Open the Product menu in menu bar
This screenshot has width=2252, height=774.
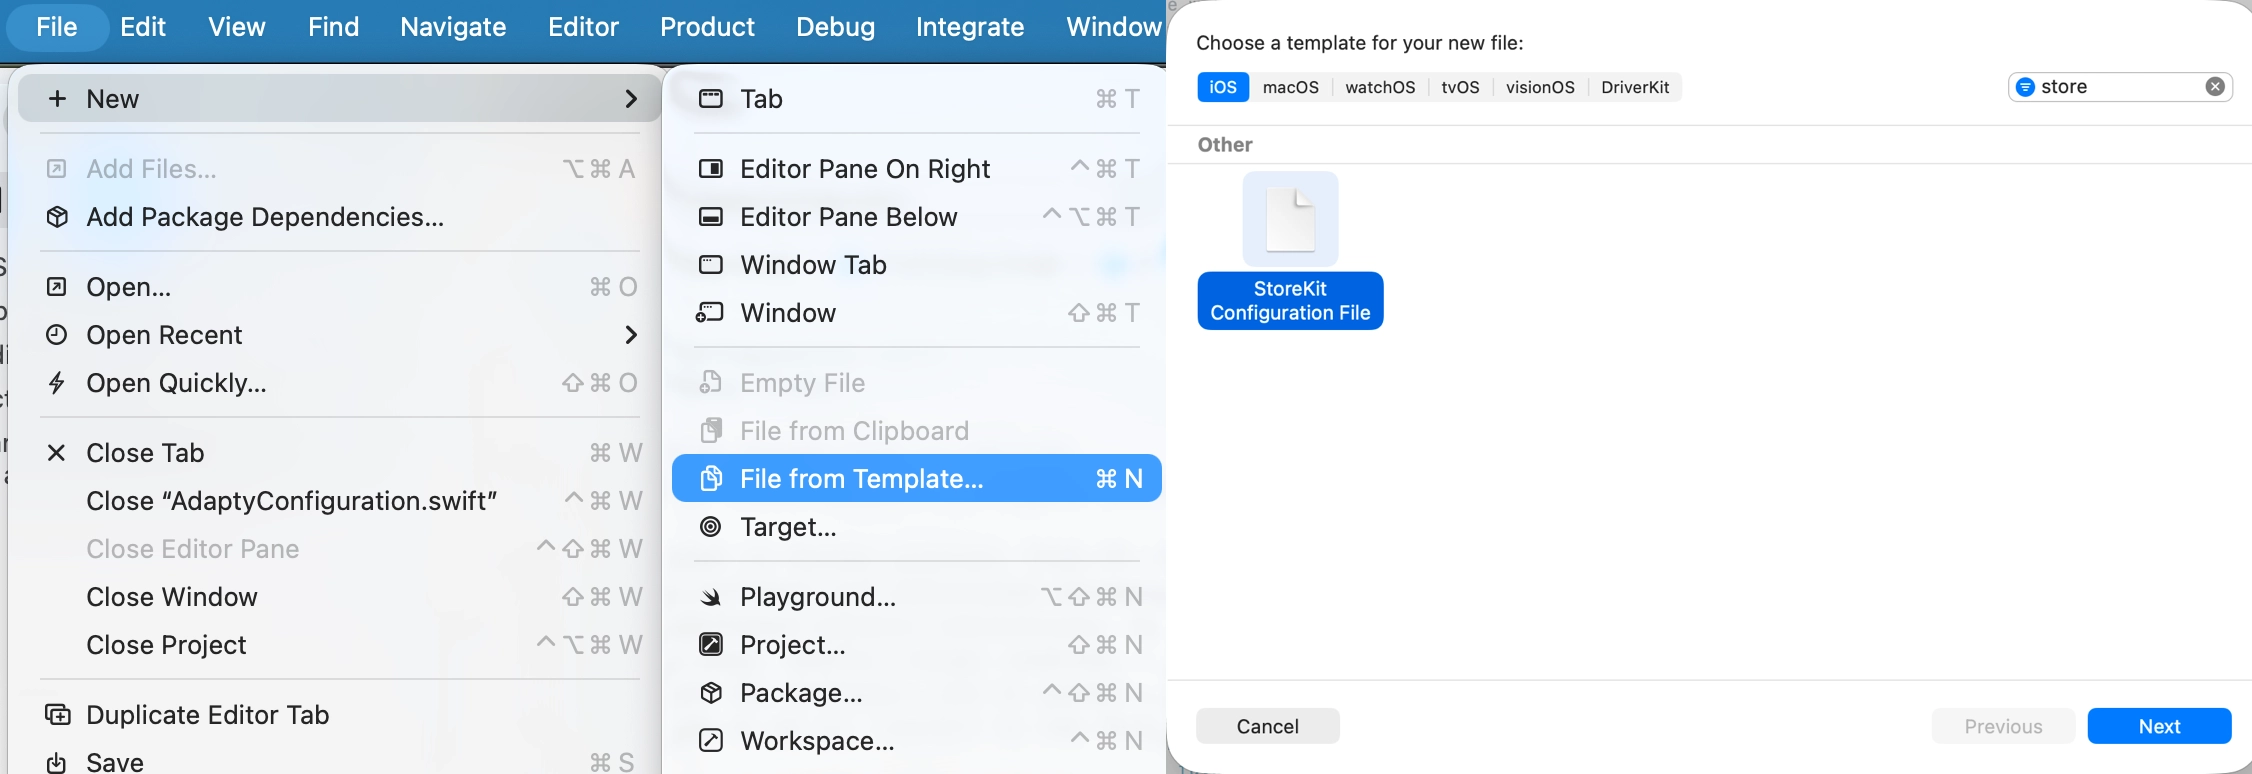pos(707,27)
